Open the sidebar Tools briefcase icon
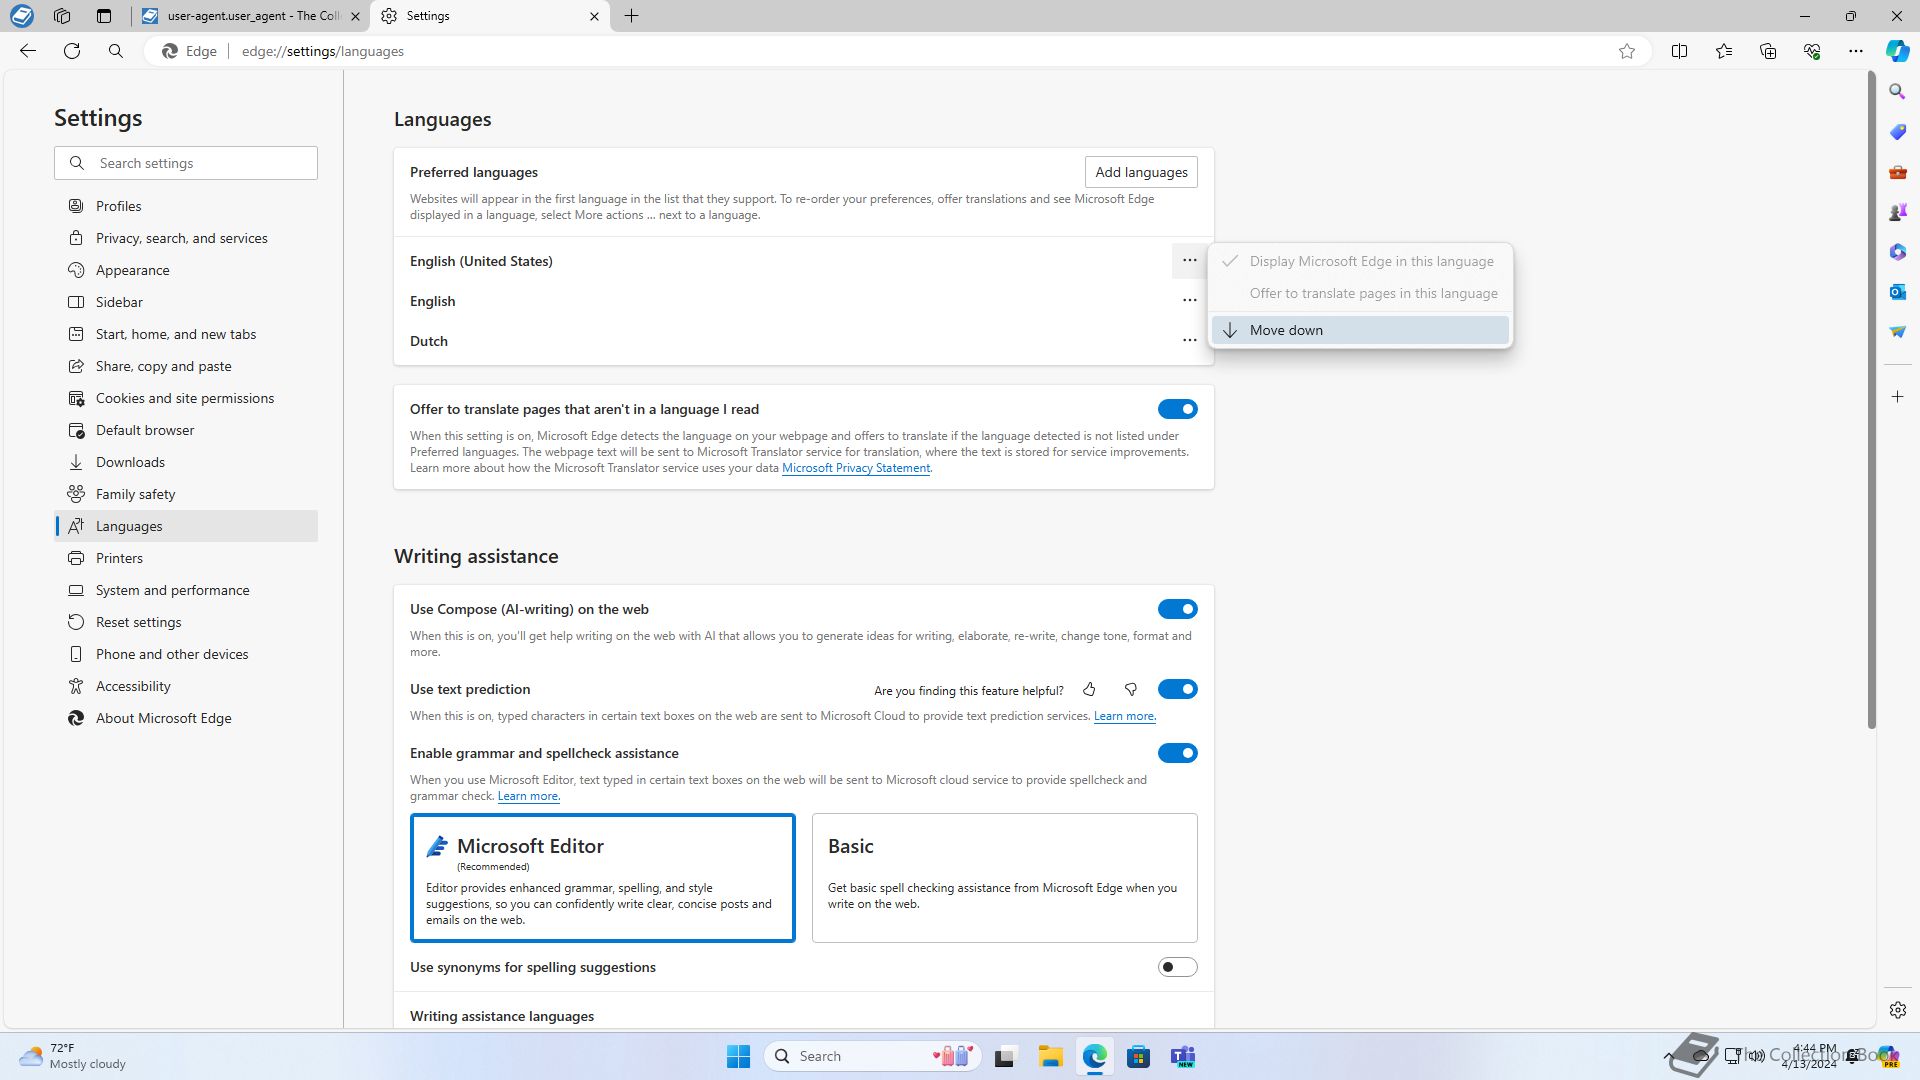The height and width of the screenshot is (1080, 1920). click(1898, 172)
